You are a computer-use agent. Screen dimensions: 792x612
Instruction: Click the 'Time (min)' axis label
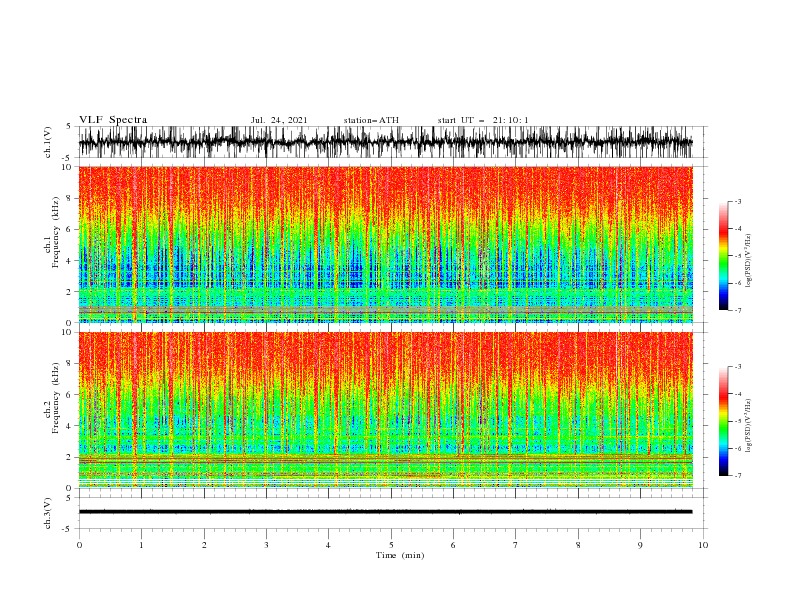click(400, 555)
